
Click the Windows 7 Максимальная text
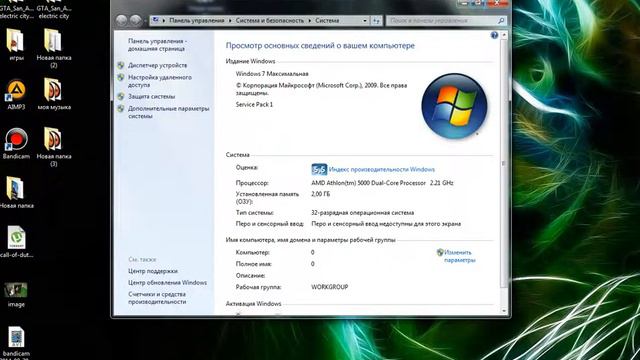click(x=272, y=74)
